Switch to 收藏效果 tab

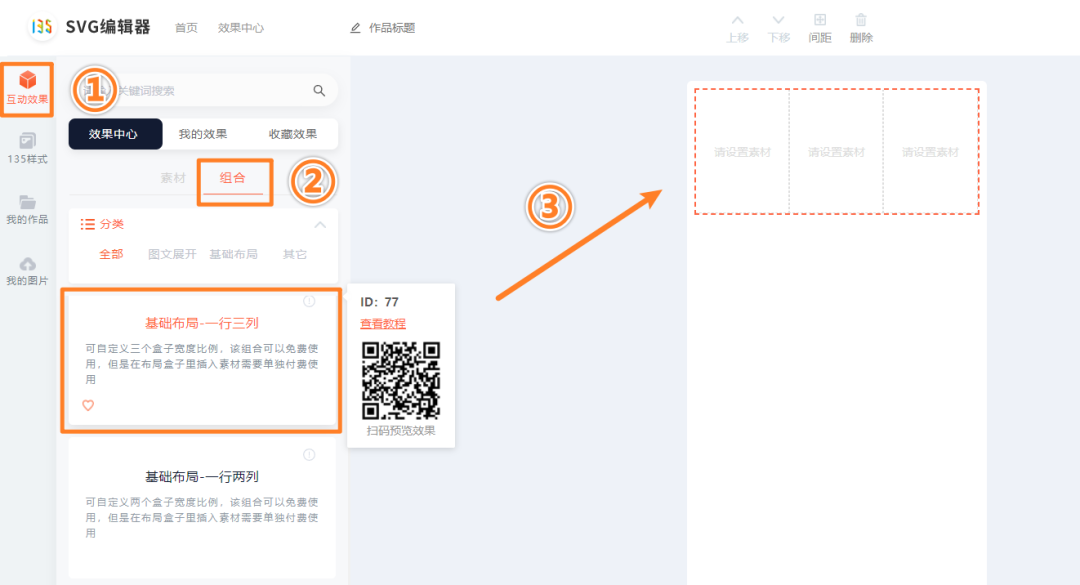(x=293, y=134)
